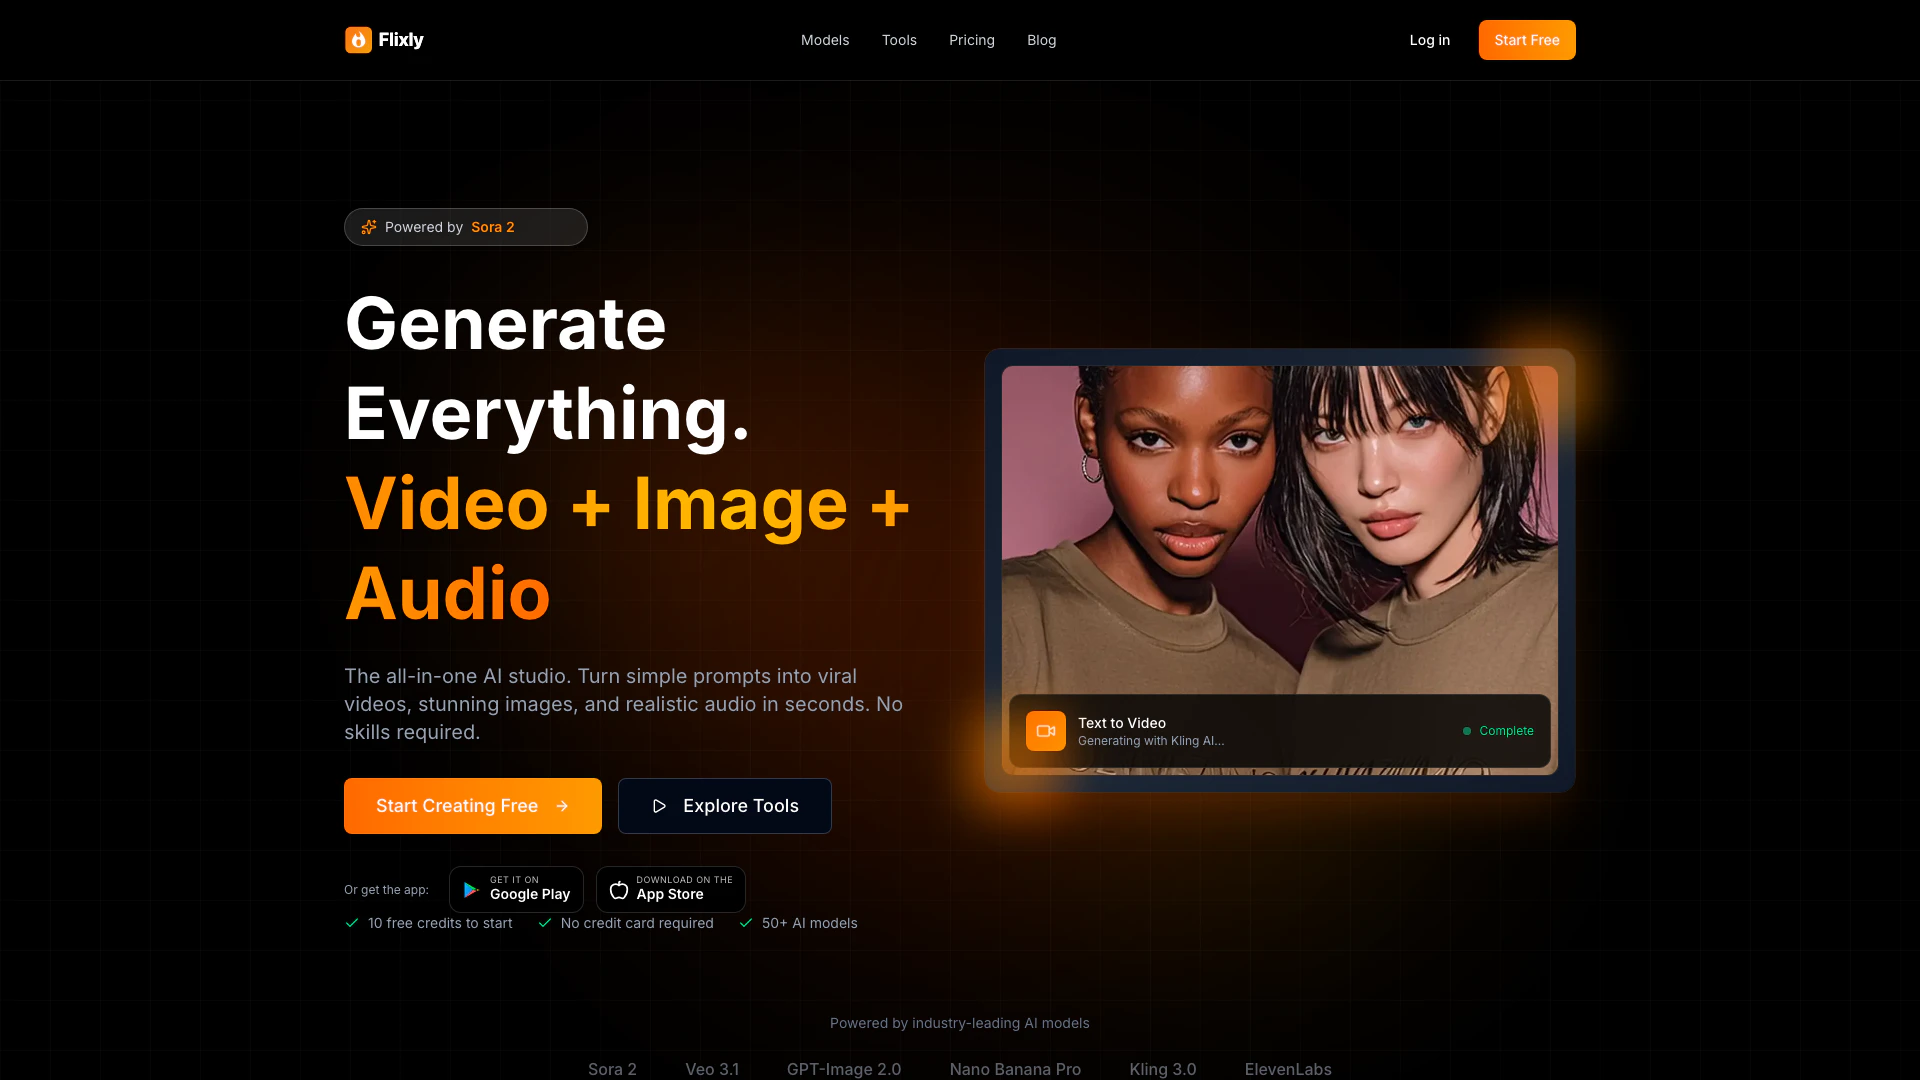Click the Powered by Sora 2 badge
This screenshot has width=1920, height=1080.
466,227
